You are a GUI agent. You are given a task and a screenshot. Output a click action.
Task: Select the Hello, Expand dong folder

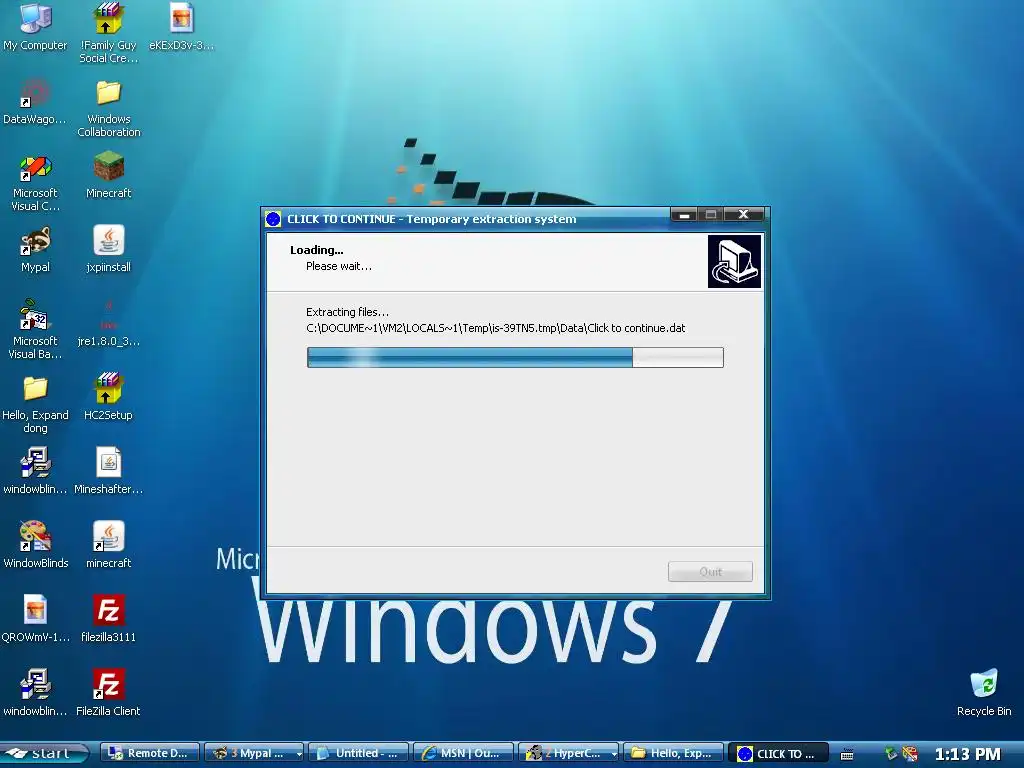click(35, 389)
